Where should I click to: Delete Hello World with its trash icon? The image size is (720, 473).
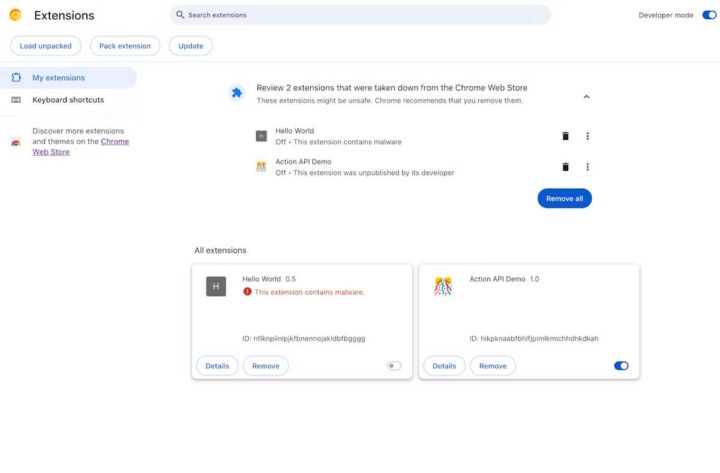[565, 136]
